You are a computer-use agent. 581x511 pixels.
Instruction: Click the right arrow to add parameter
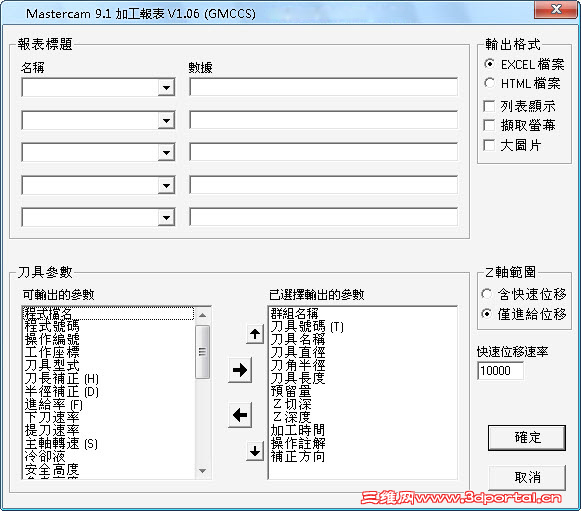(x=240, y=369)
